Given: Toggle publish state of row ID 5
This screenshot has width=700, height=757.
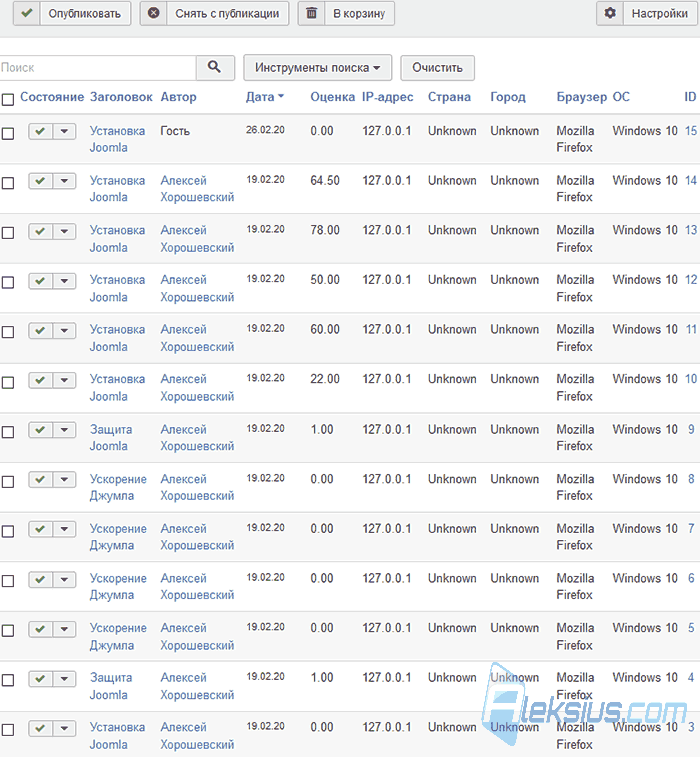Looking at the screenshot, I should [x=41, y=629].
